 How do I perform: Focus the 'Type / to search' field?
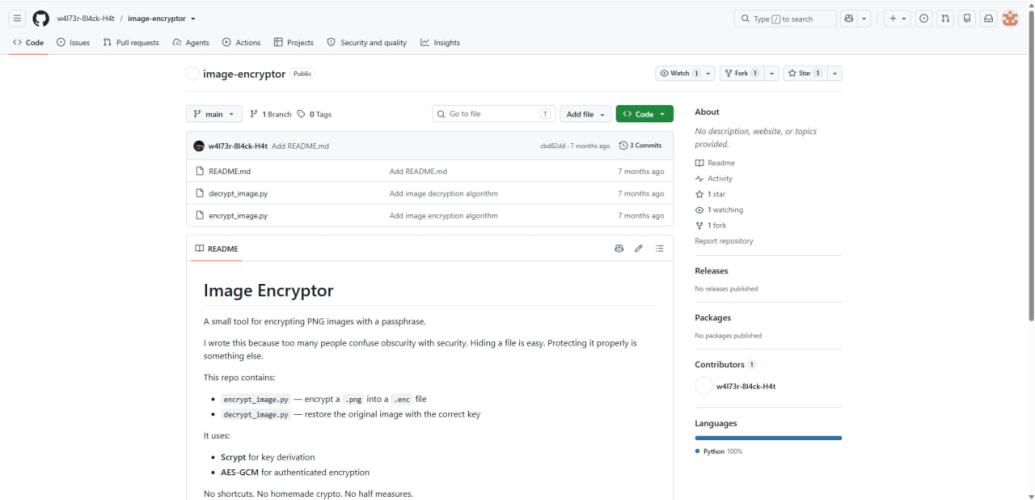[x=785, y=18]
